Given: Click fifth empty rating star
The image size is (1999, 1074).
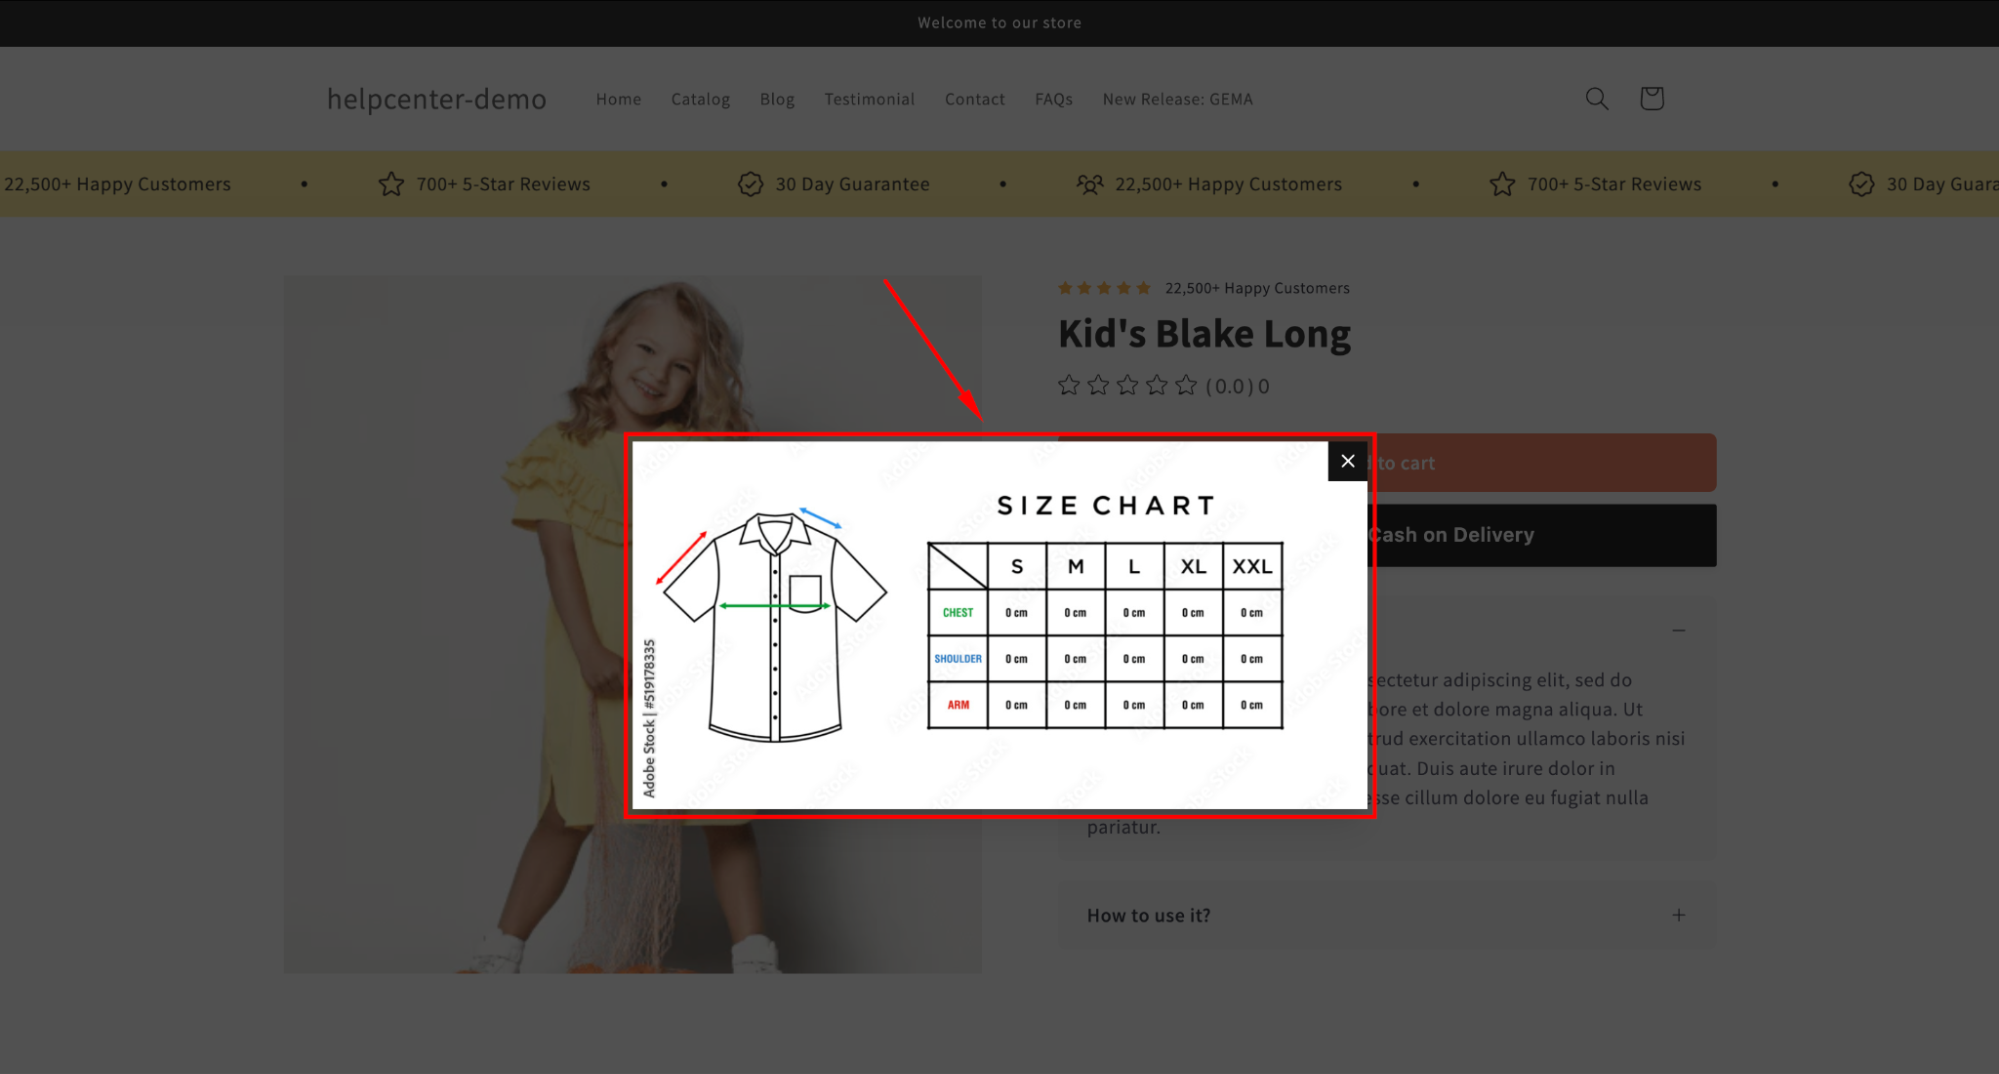Looking at the screenshot, I should point(1186,385).
